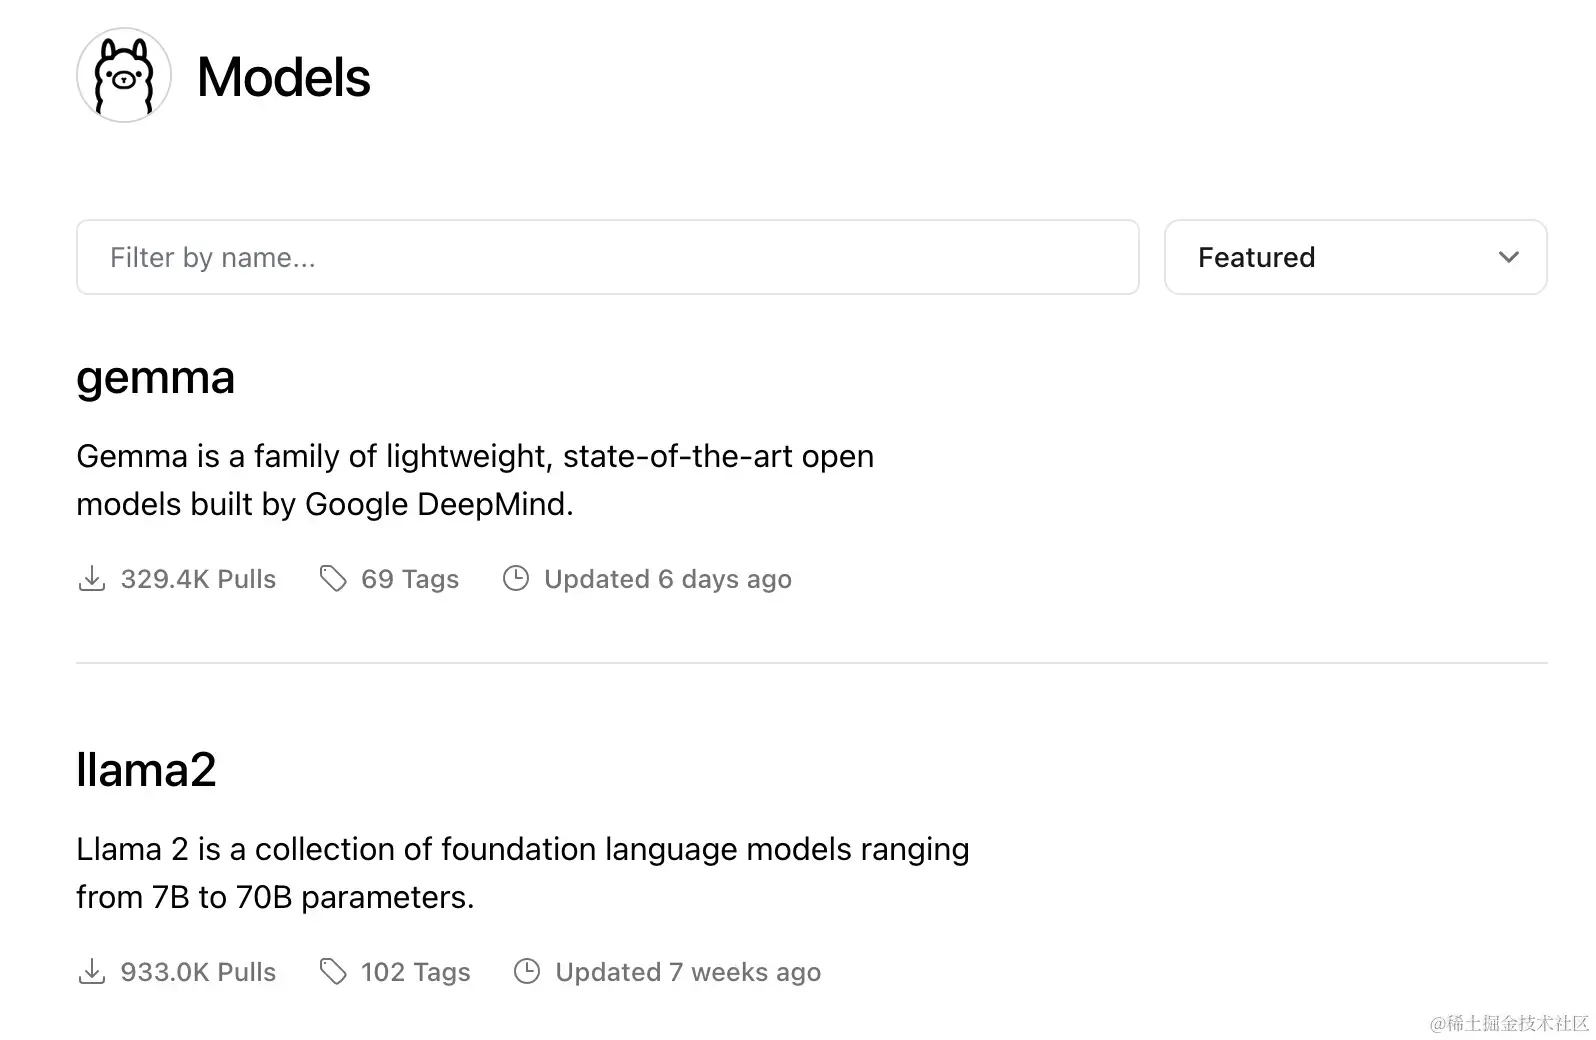View llama2's 102 Tags
Viewport: 1596px width, 1040px height.
point(415,972)
